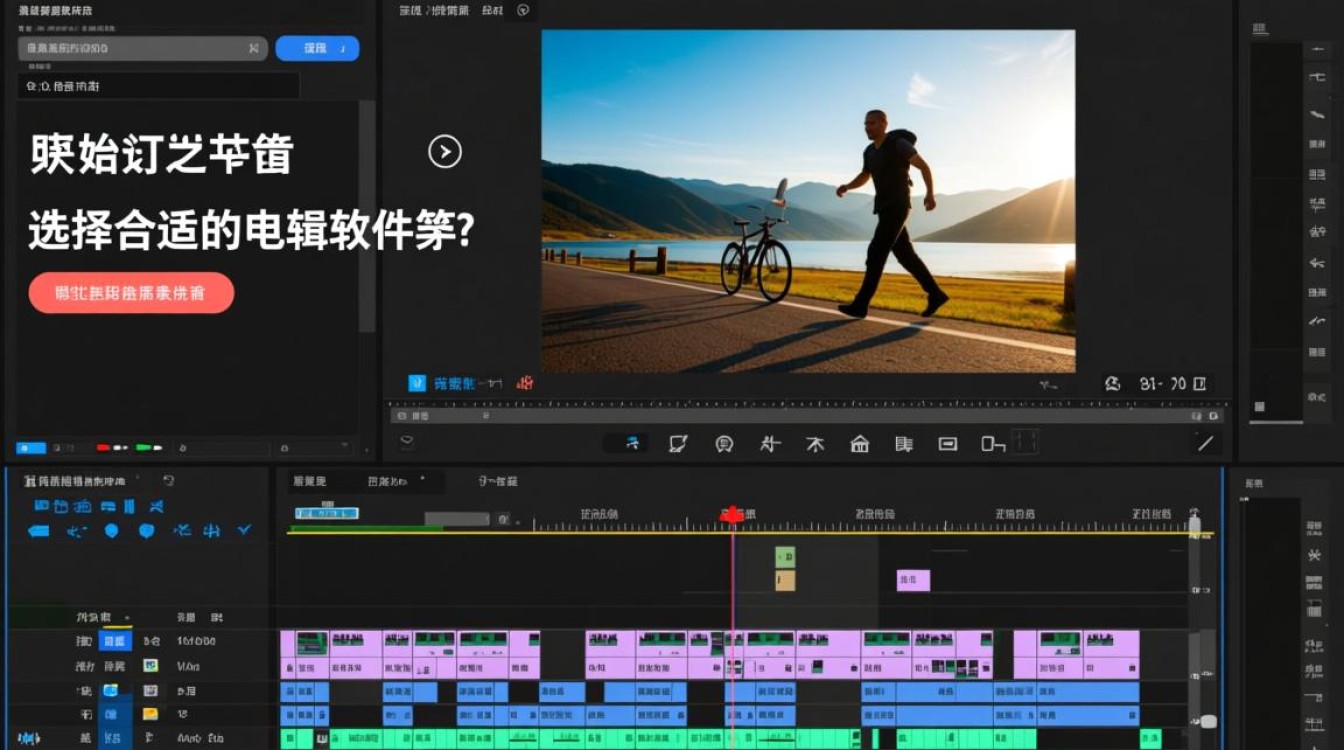The height and width of the screenshot is (750, 1344).
Task: Open the dropdown at left panel footer's right end
Action: [314, 447]
